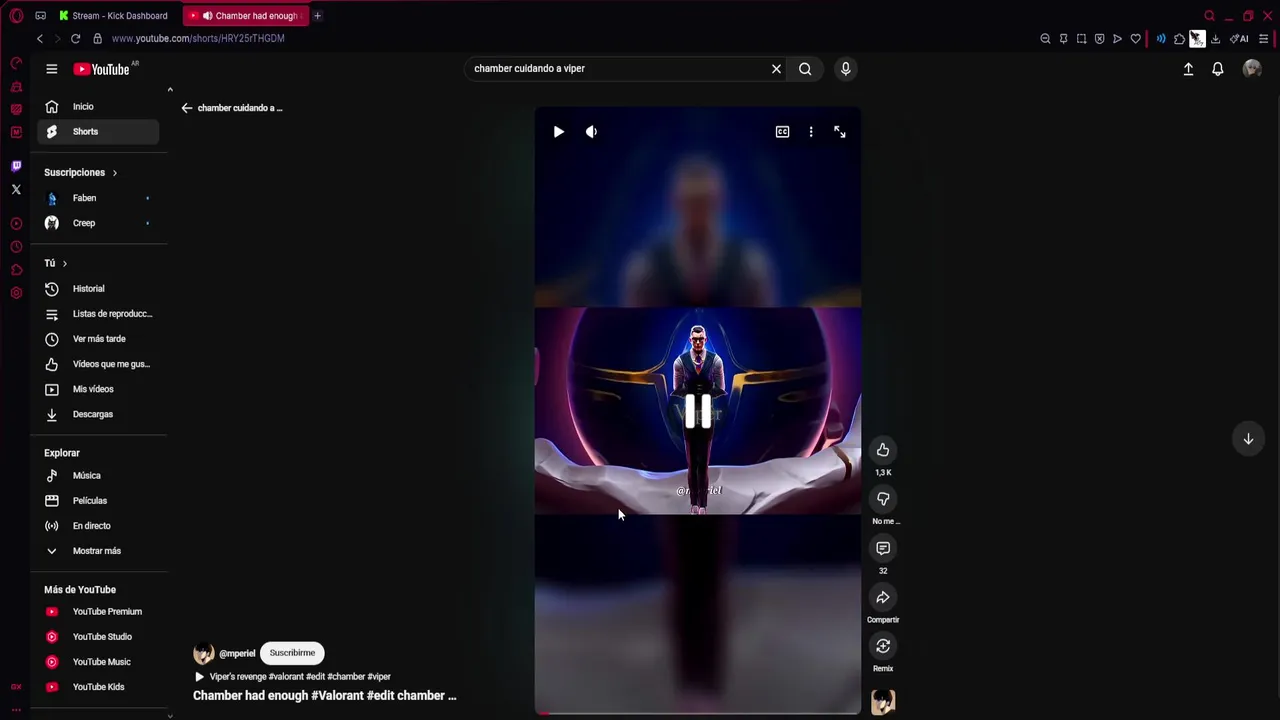The width and height of the screenshot is (1280, 720).
Task: Open a new browser tab
Action: coord(317,16)
